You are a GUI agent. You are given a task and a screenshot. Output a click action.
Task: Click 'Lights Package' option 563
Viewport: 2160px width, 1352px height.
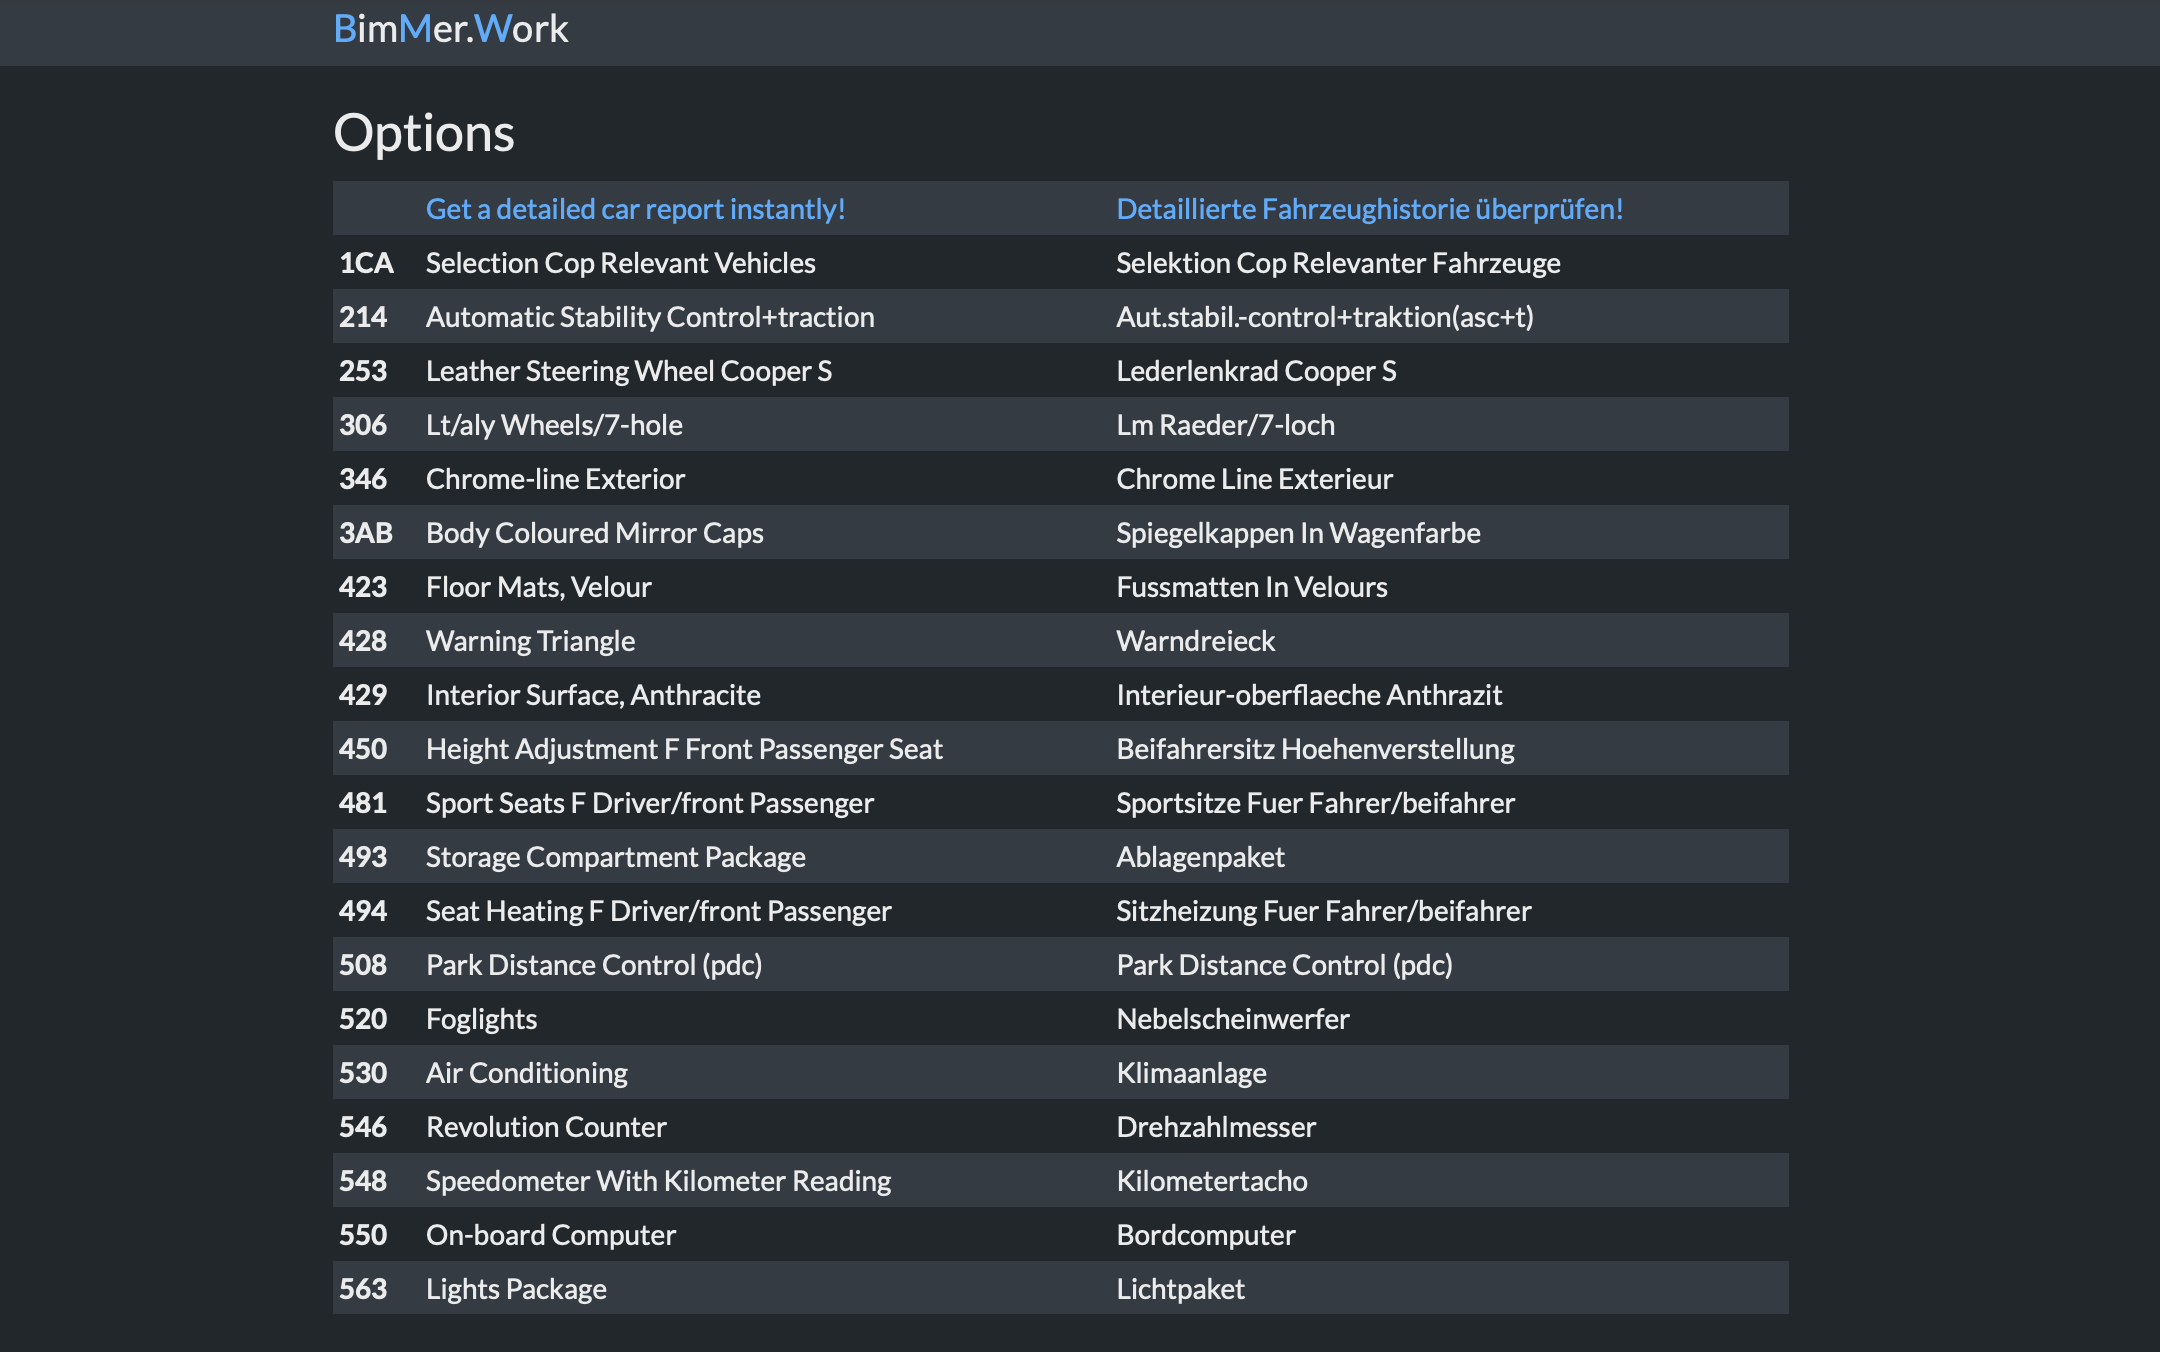[516, 1289]
